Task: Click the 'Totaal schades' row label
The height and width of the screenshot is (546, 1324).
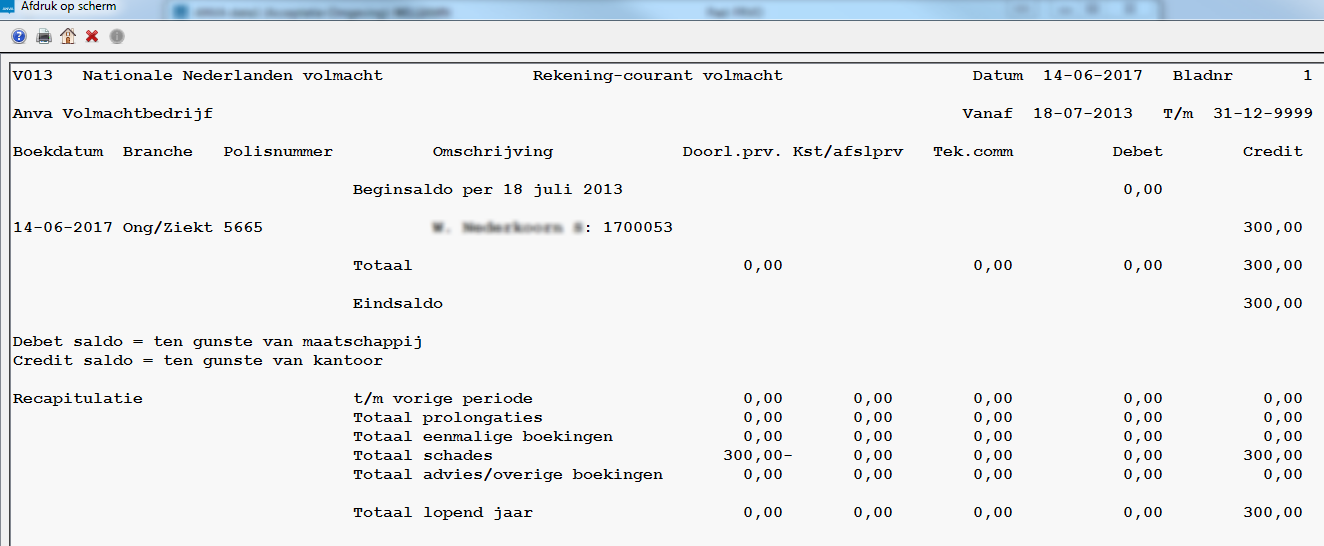Action: coord(422,456)
